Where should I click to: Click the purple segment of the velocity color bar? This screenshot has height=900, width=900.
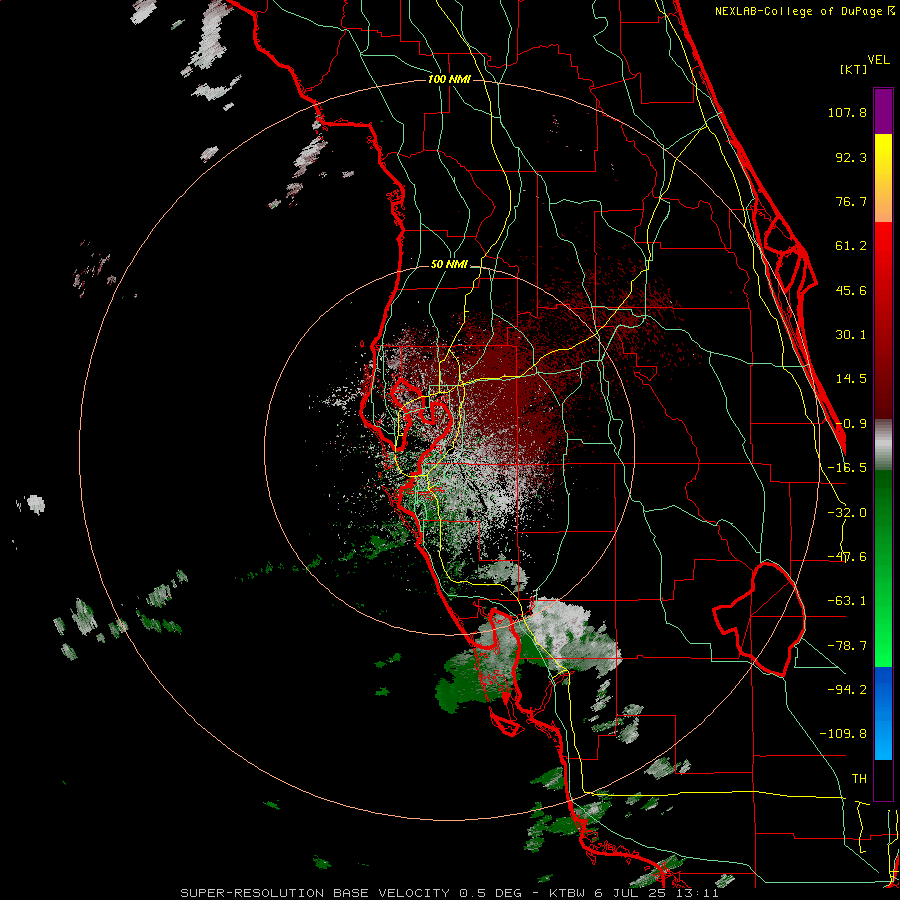[x=883, y=111]
